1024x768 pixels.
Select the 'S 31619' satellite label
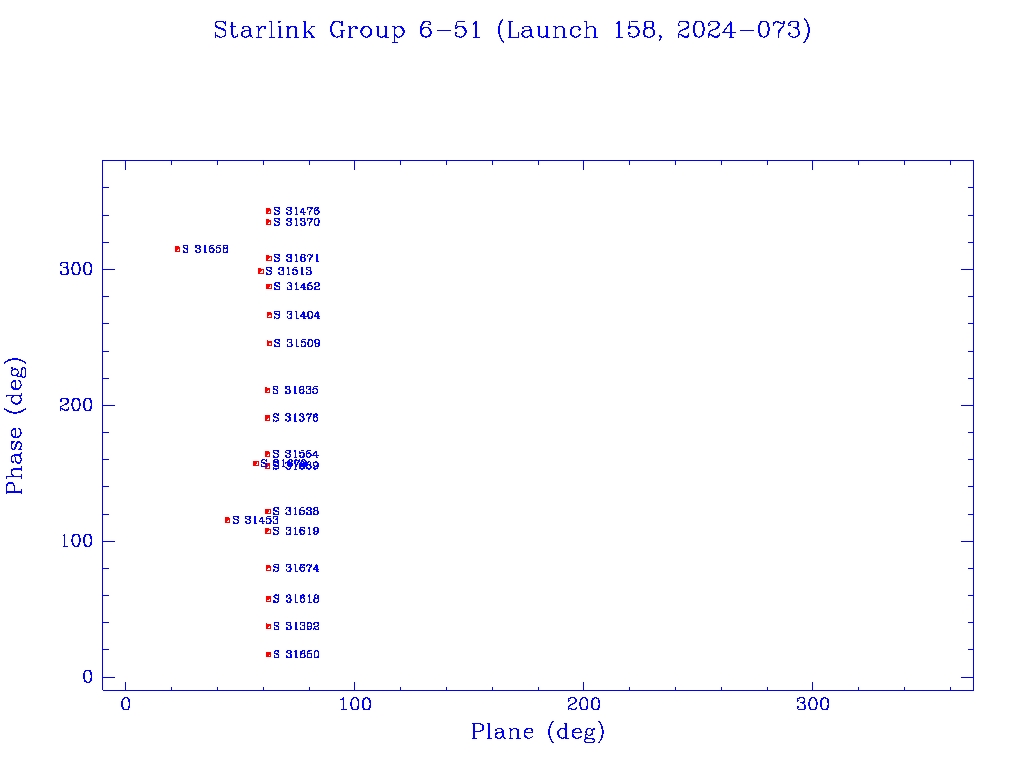(296, 531)
